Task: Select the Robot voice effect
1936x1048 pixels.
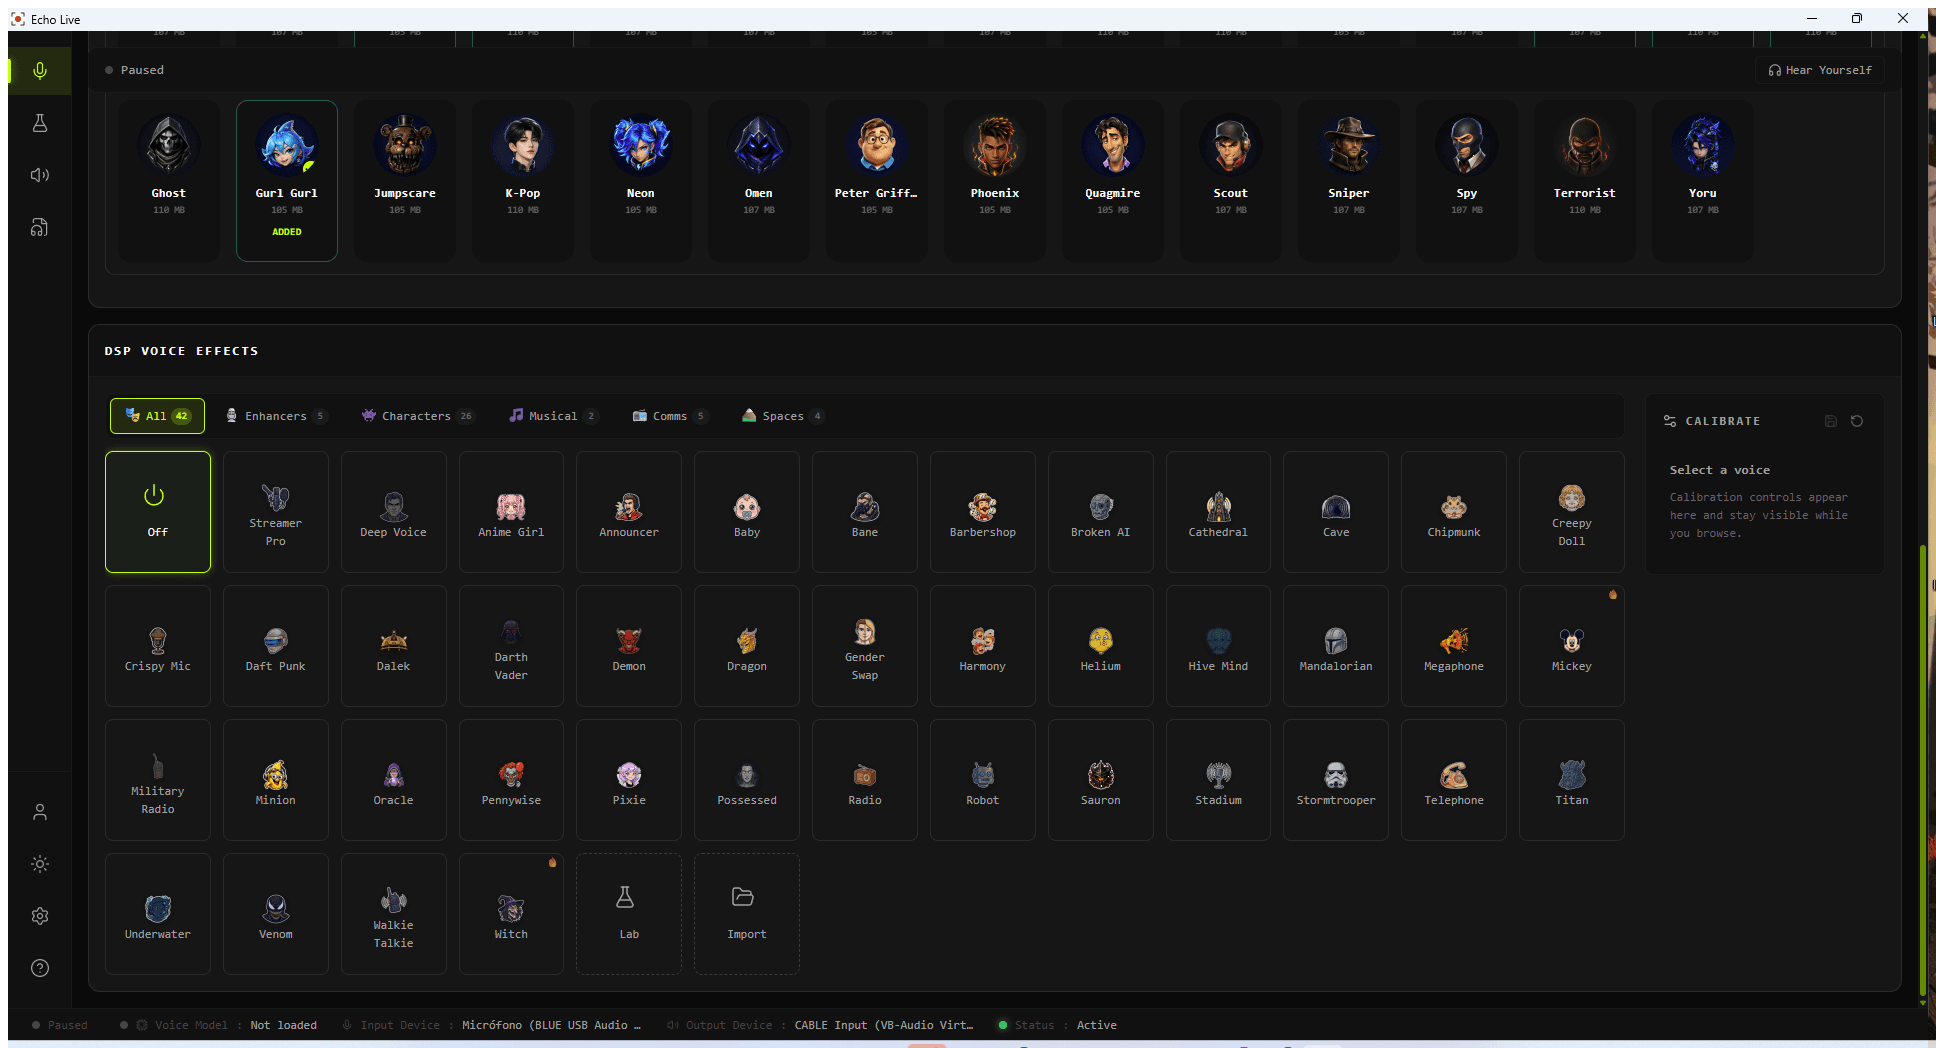Action: 983,780
